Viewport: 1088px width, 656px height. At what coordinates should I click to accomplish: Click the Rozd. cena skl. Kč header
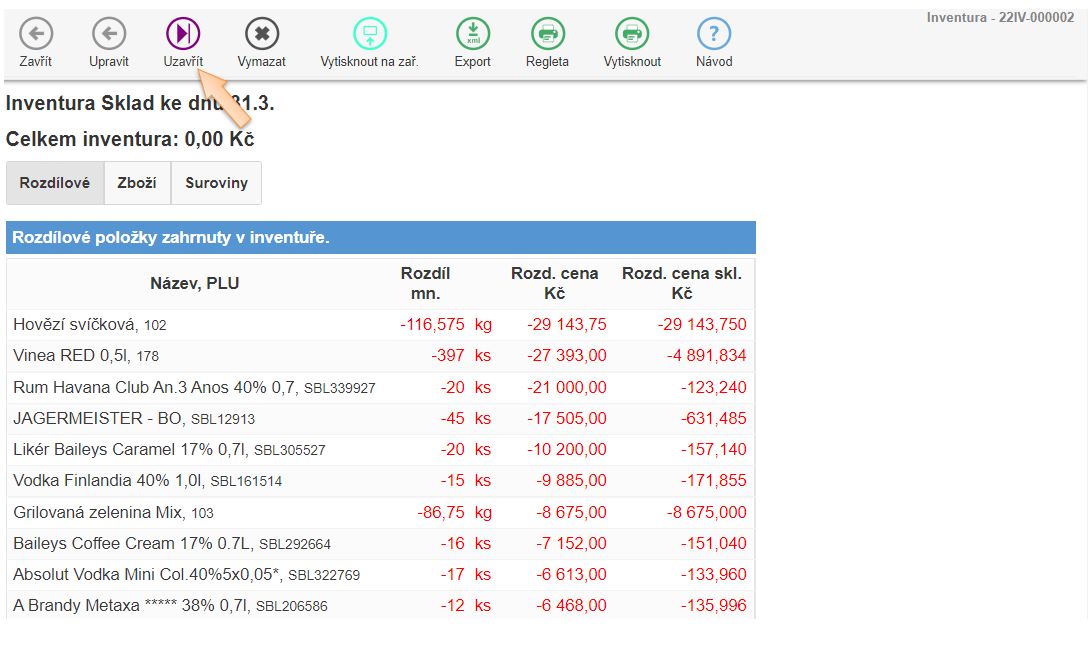[681, 284]
